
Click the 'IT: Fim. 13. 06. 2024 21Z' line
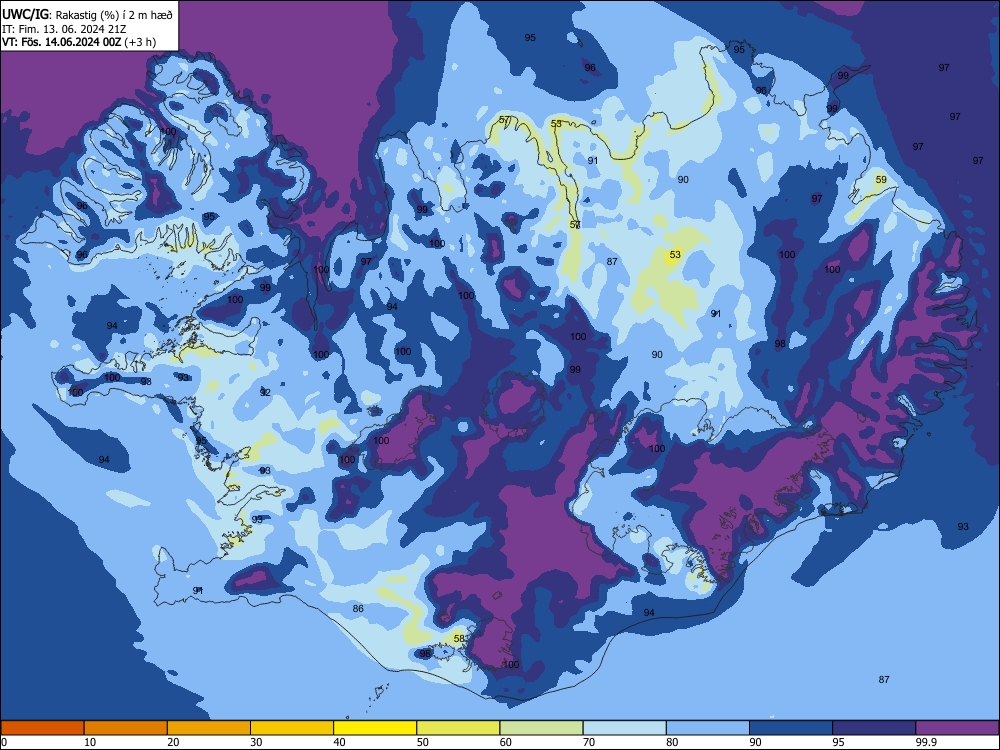click(64, 29)
